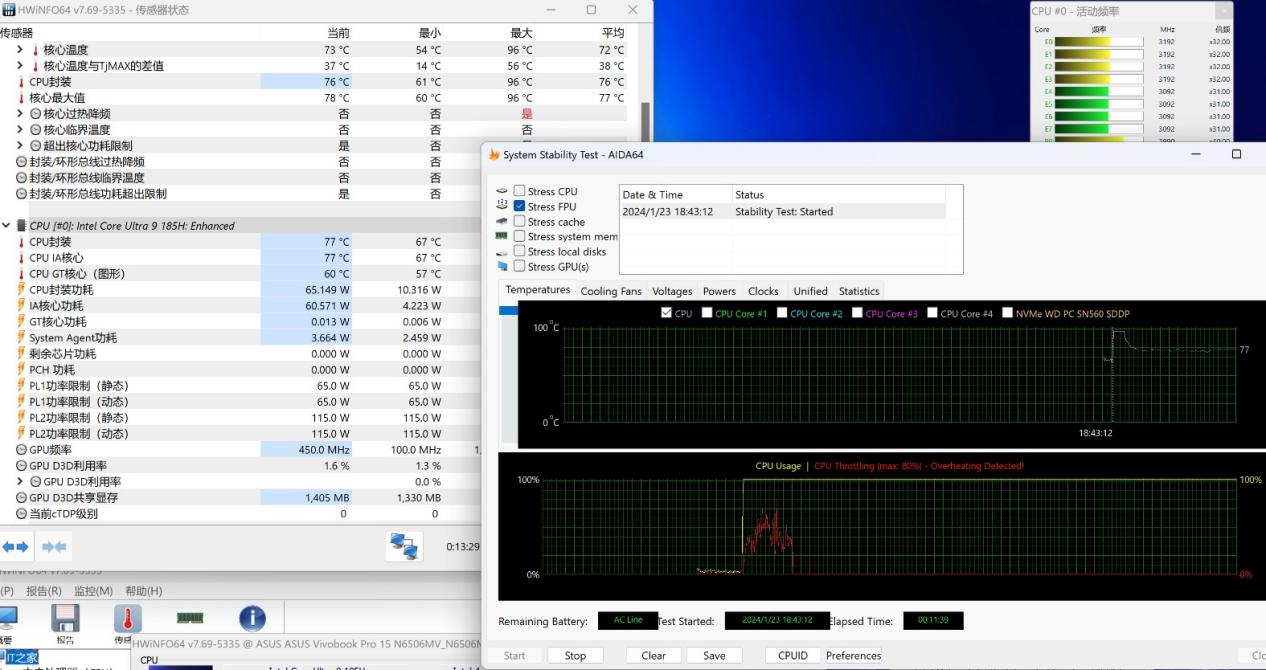Switch to the Cooling Fans tab
The height and width of the screenshot is (670, 1266).
click(x=610, y=291)
